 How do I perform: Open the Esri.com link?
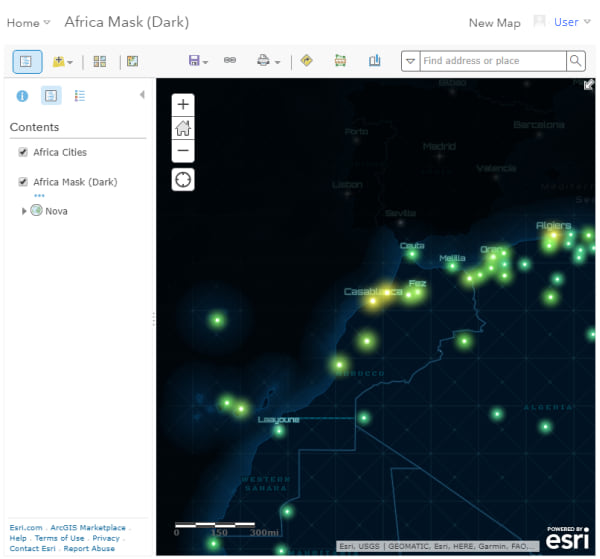point(26,528)
